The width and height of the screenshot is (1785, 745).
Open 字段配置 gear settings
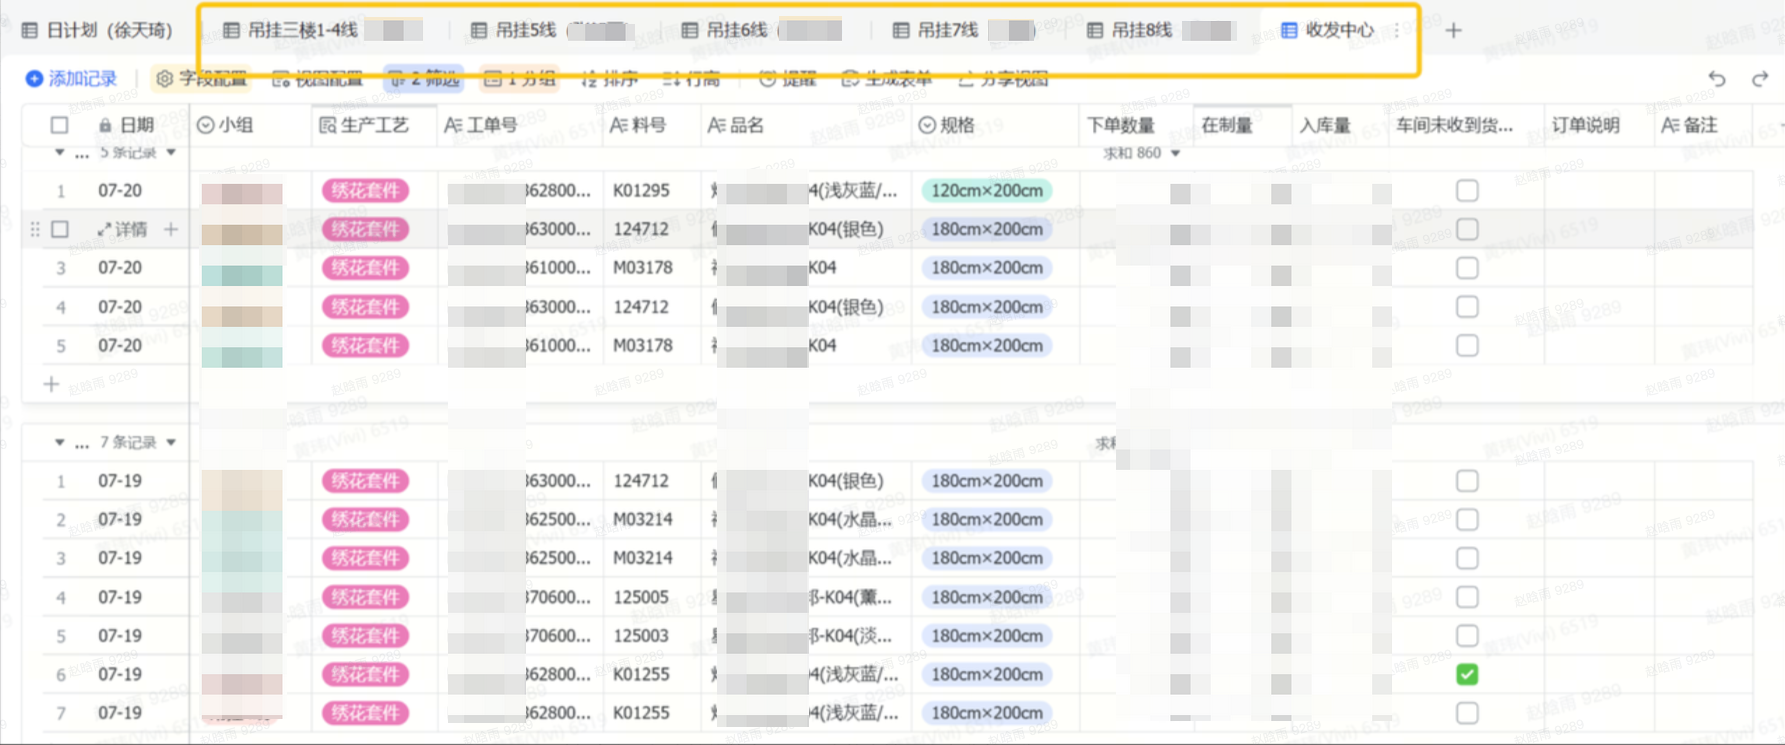[201, 78]
